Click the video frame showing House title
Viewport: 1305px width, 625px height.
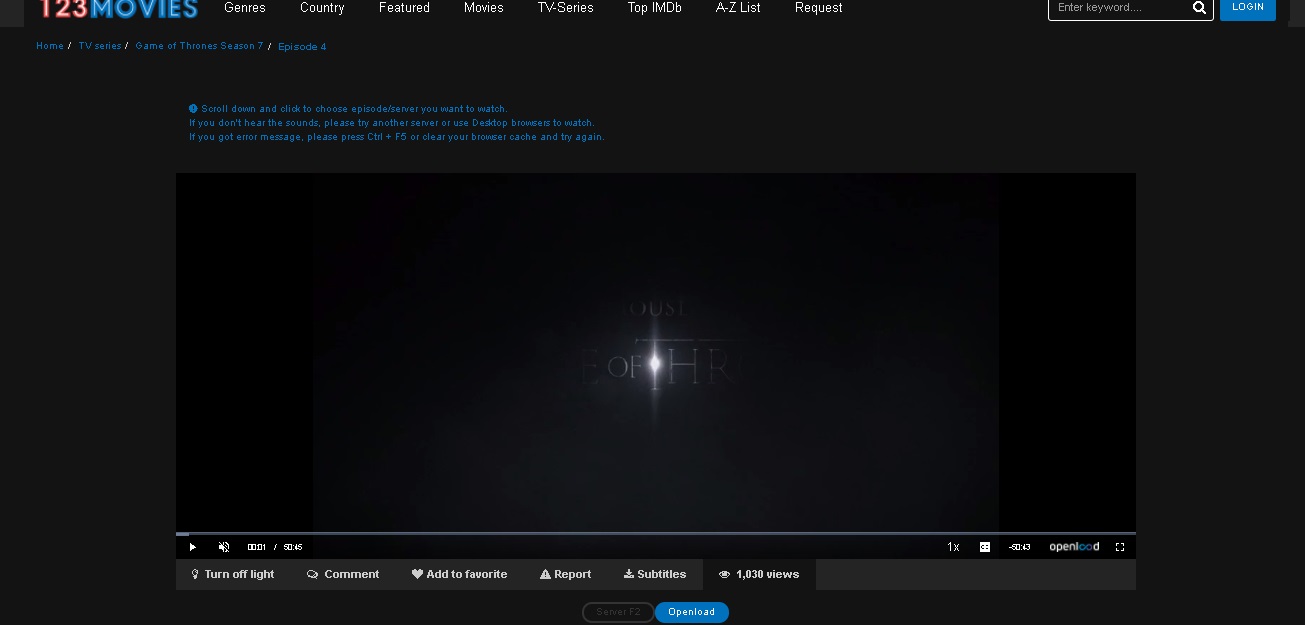(656, 352)
